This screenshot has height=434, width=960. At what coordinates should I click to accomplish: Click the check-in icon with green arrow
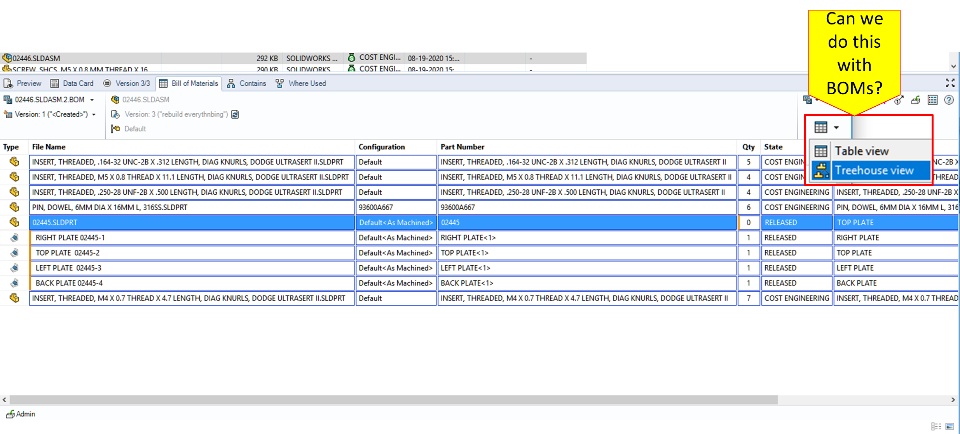tap(916, 100)
